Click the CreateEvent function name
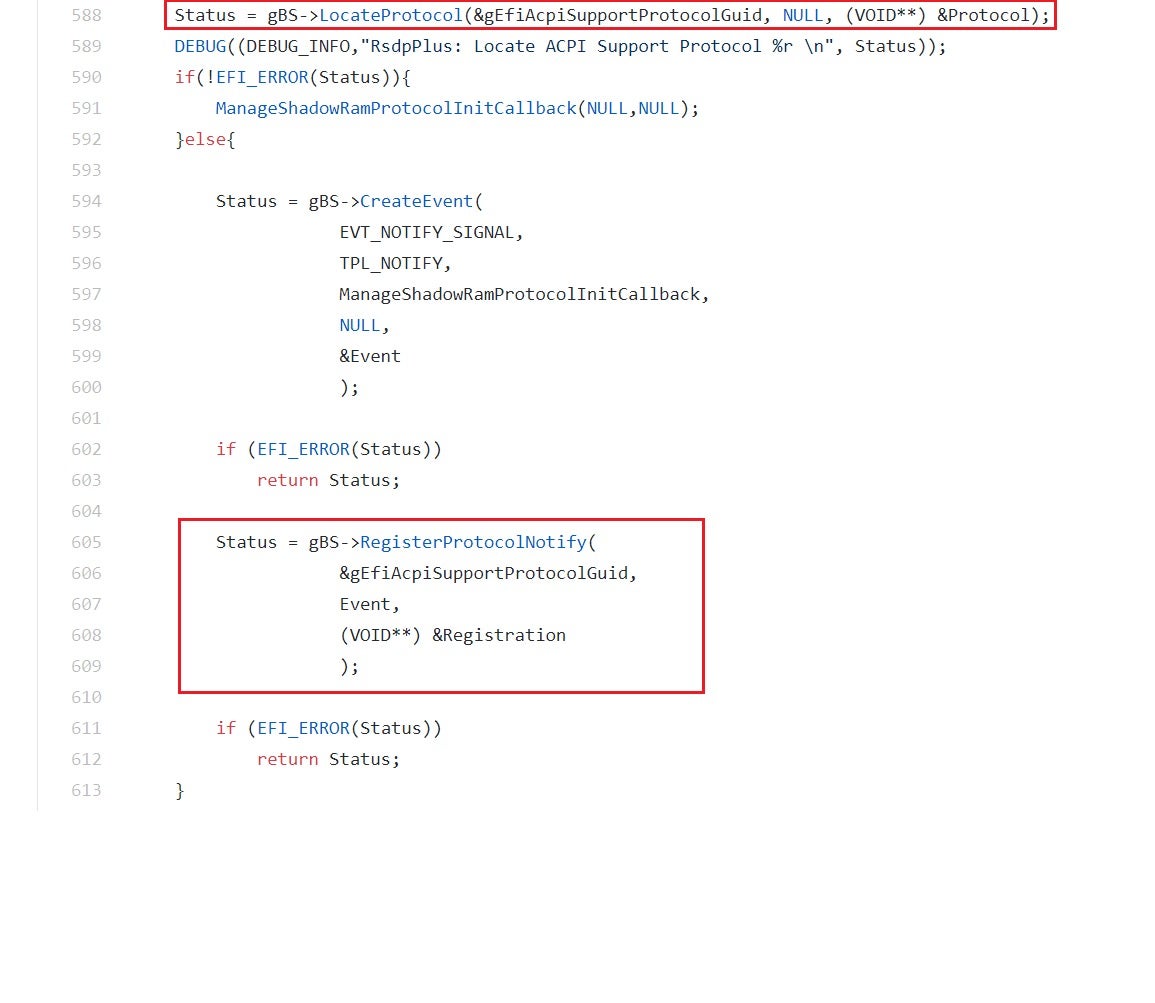 click(416, 201)
